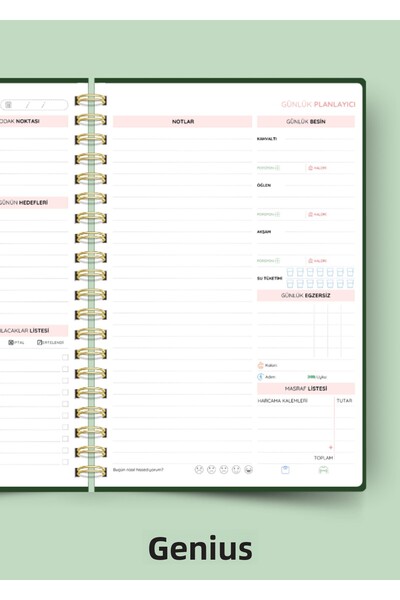
Task: Click the GÜNLÜK PLANLAYICI page title
Action: pyautogui.click(x=318, y=104)
